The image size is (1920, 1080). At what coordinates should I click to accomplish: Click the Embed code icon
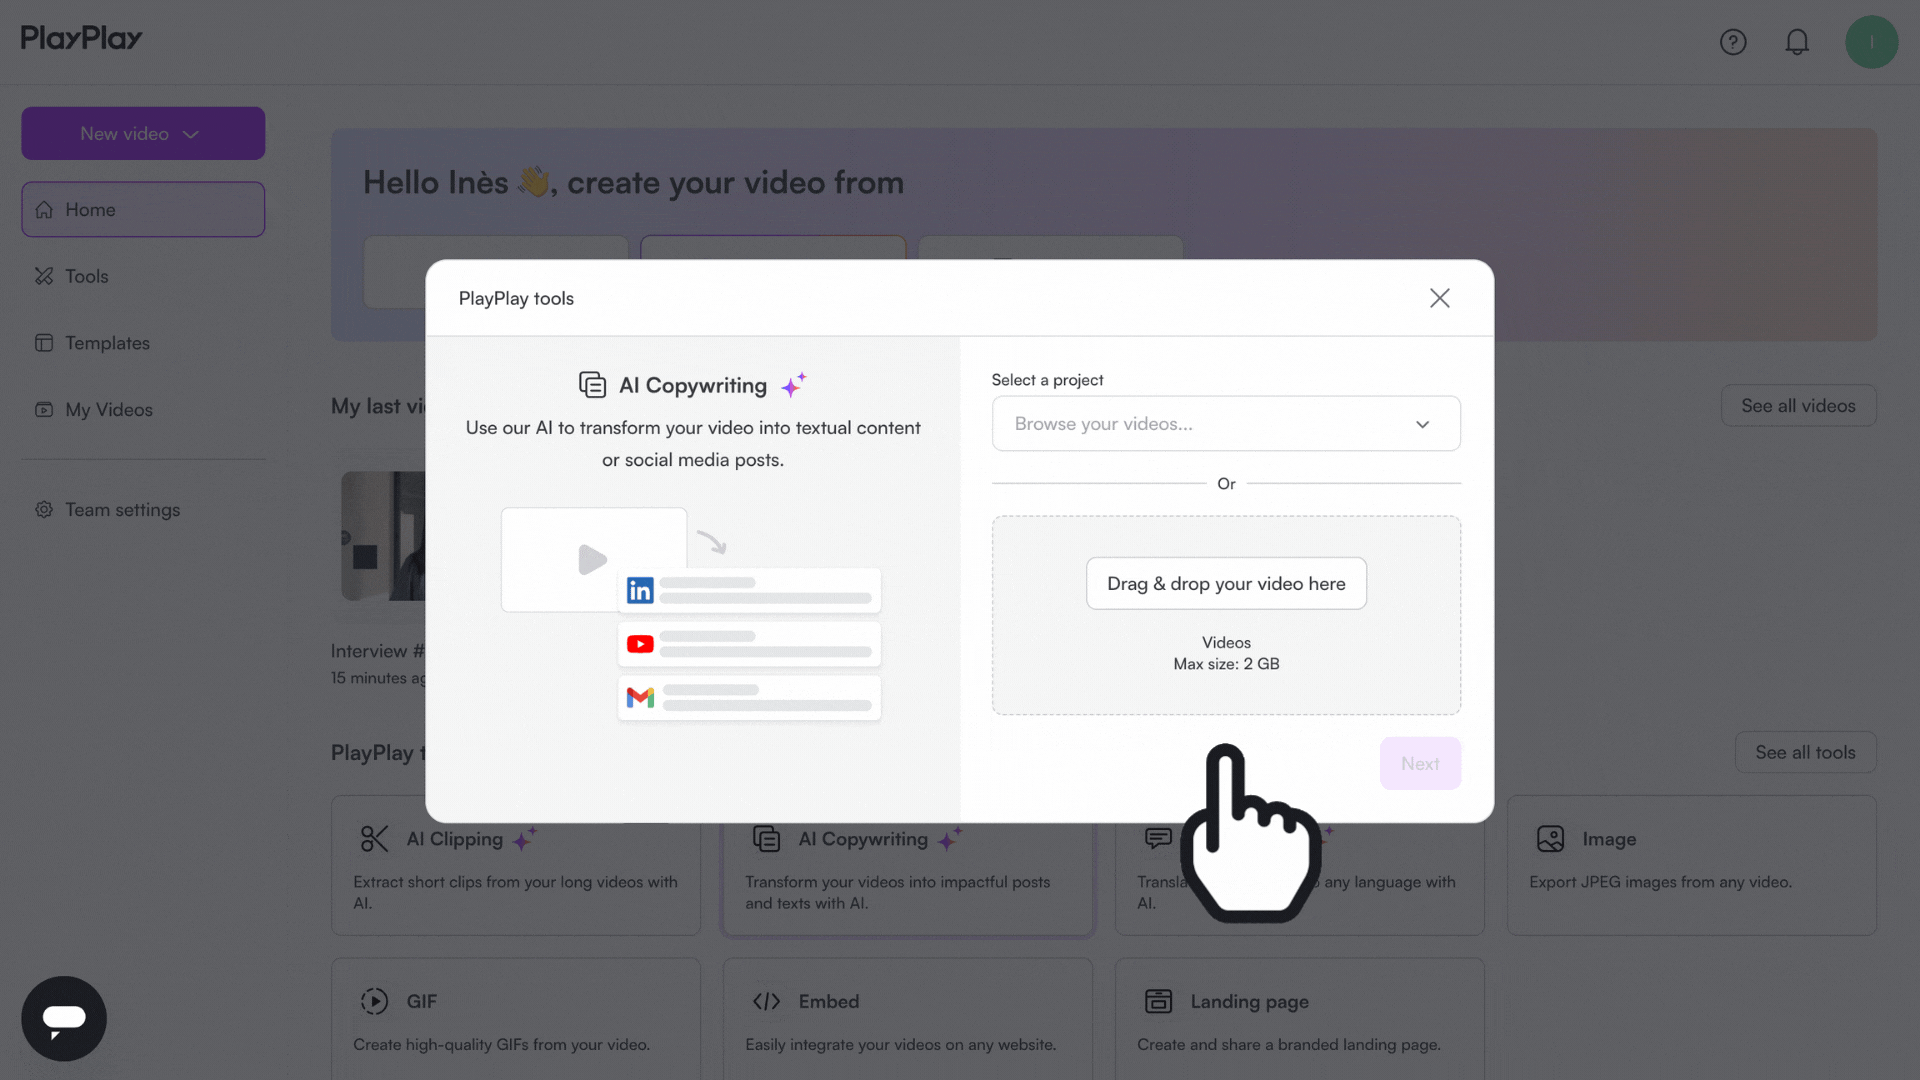(766, 1001)
